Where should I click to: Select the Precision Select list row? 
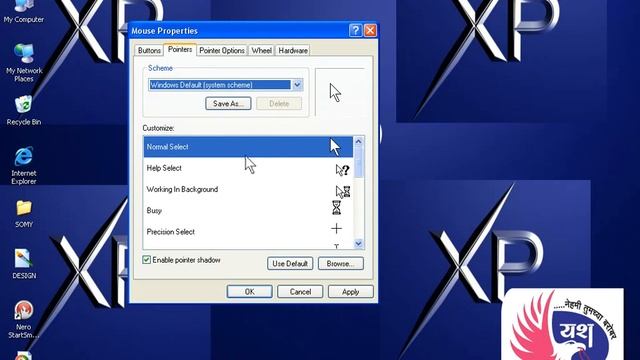(248, 232)
